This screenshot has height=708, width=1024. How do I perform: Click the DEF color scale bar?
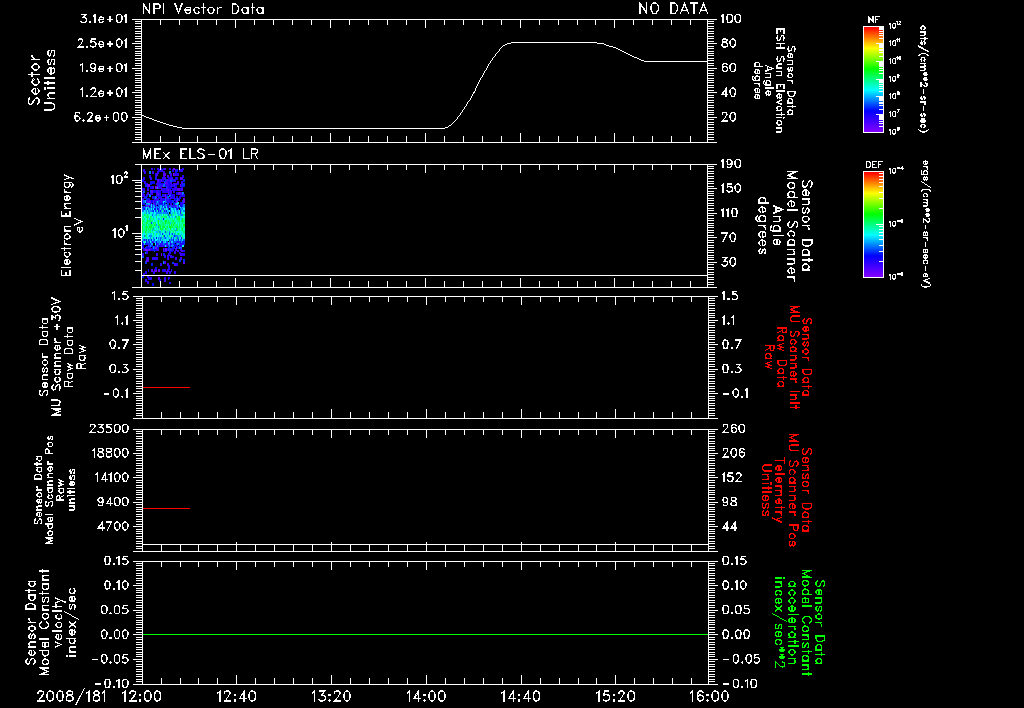(874, 224)
